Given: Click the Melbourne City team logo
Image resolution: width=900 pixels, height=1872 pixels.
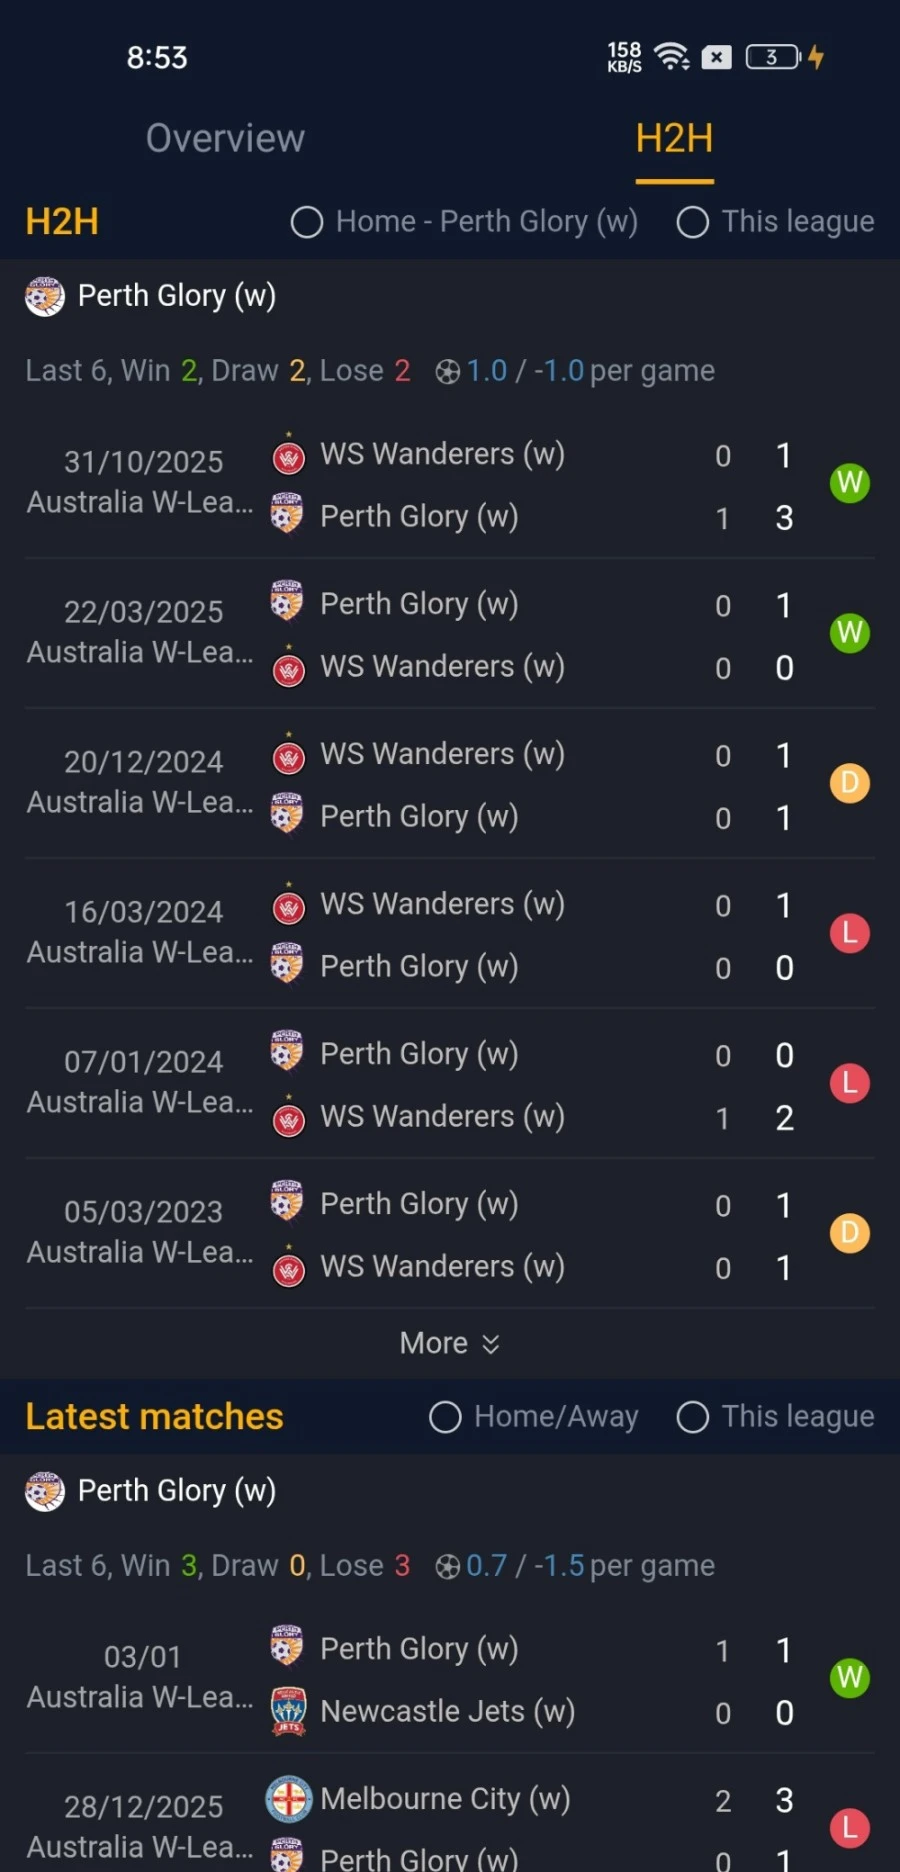Looking at the screenshot, I should click(288, 1798).
